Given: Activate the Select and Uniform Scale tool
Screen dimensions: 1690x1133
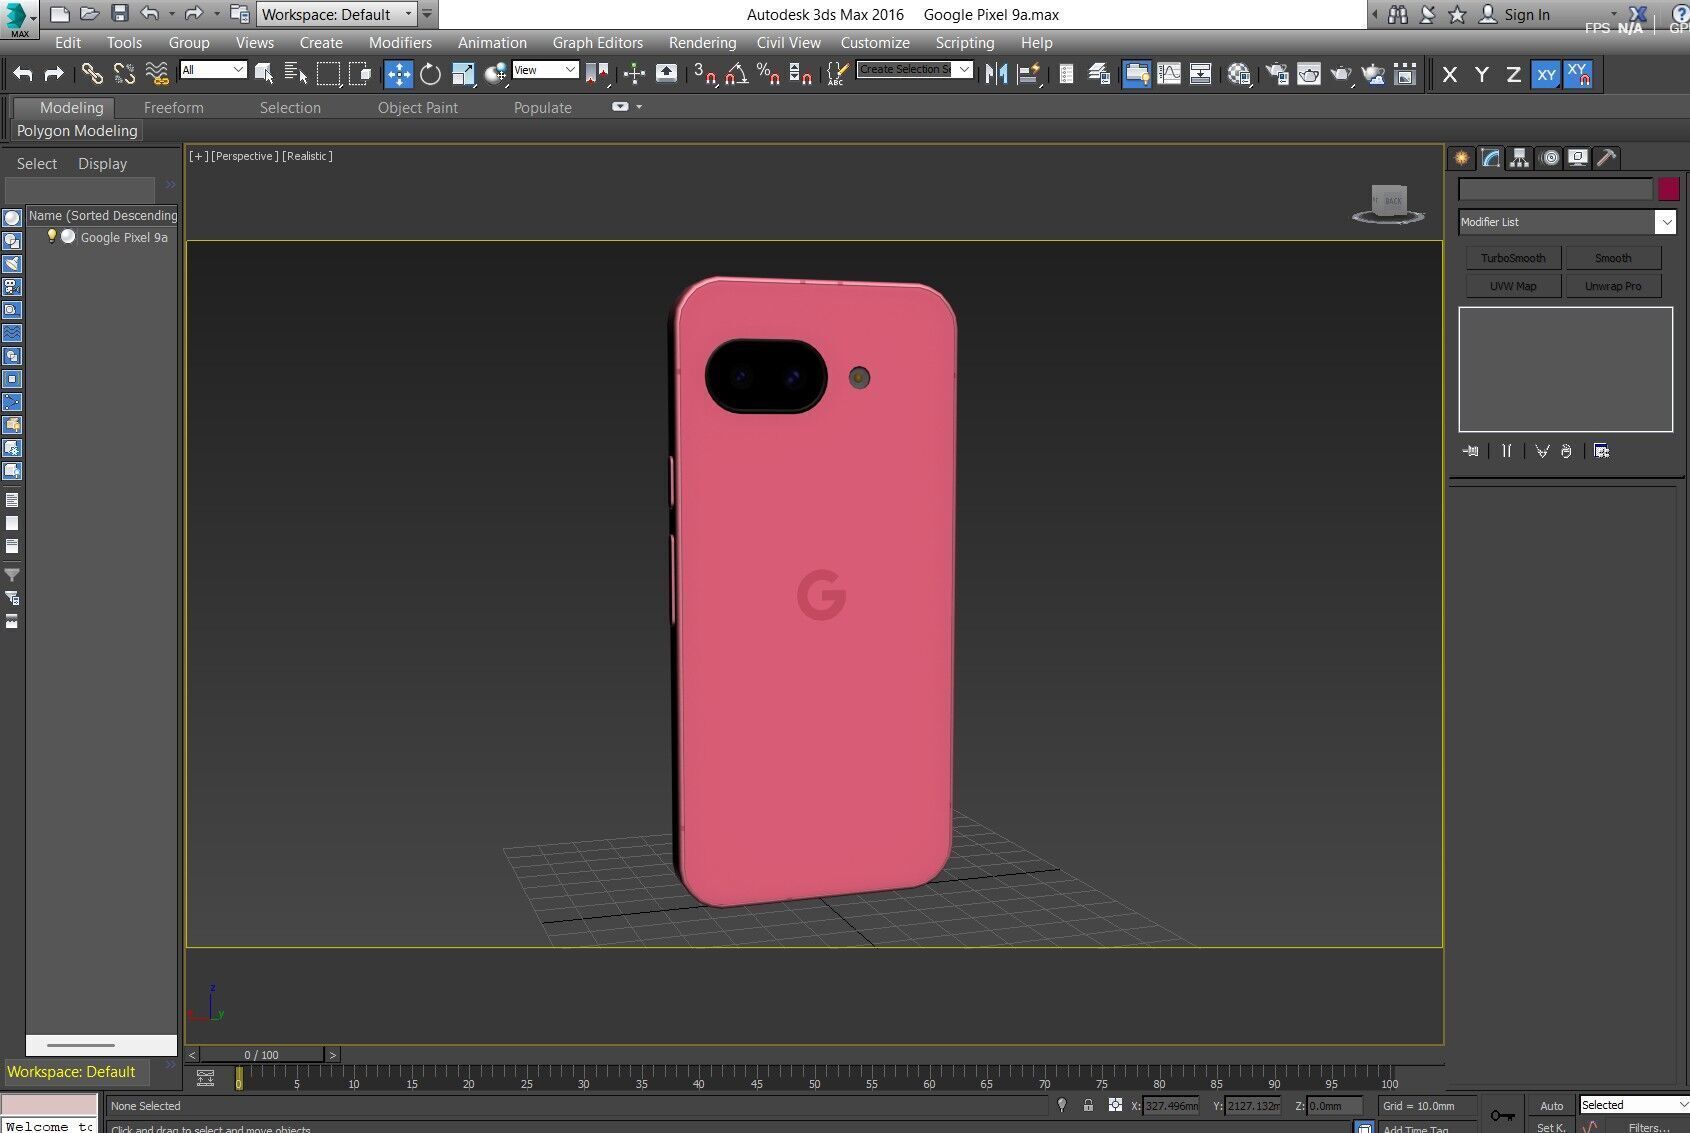Looking at the screenshot, I should tap(463, 74).
